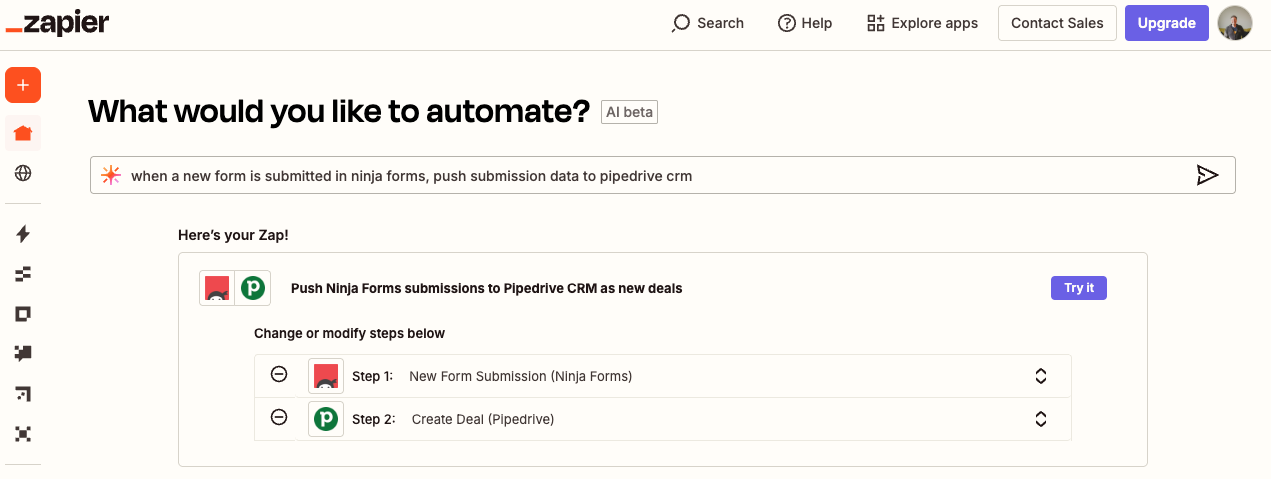Click the Zap title about Pipedrive deals

pos(486,288)
